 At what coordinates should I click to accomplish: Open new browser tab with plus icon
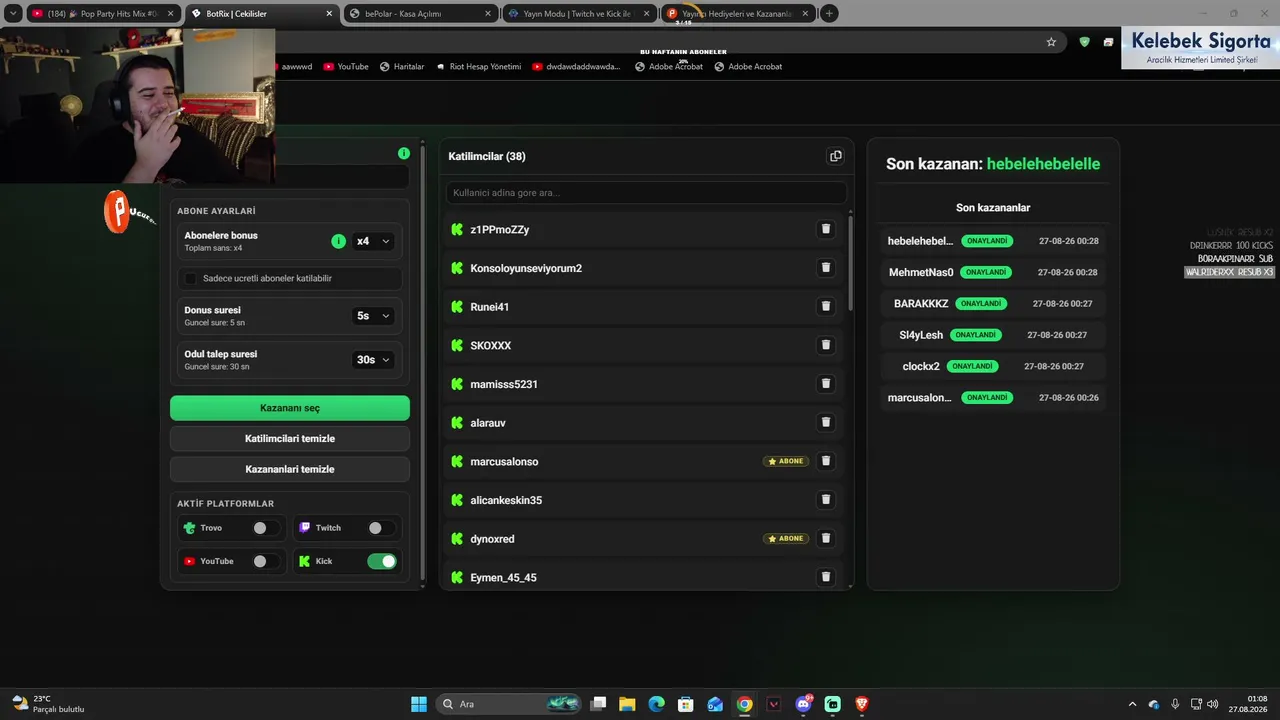[x=829, y=14]
